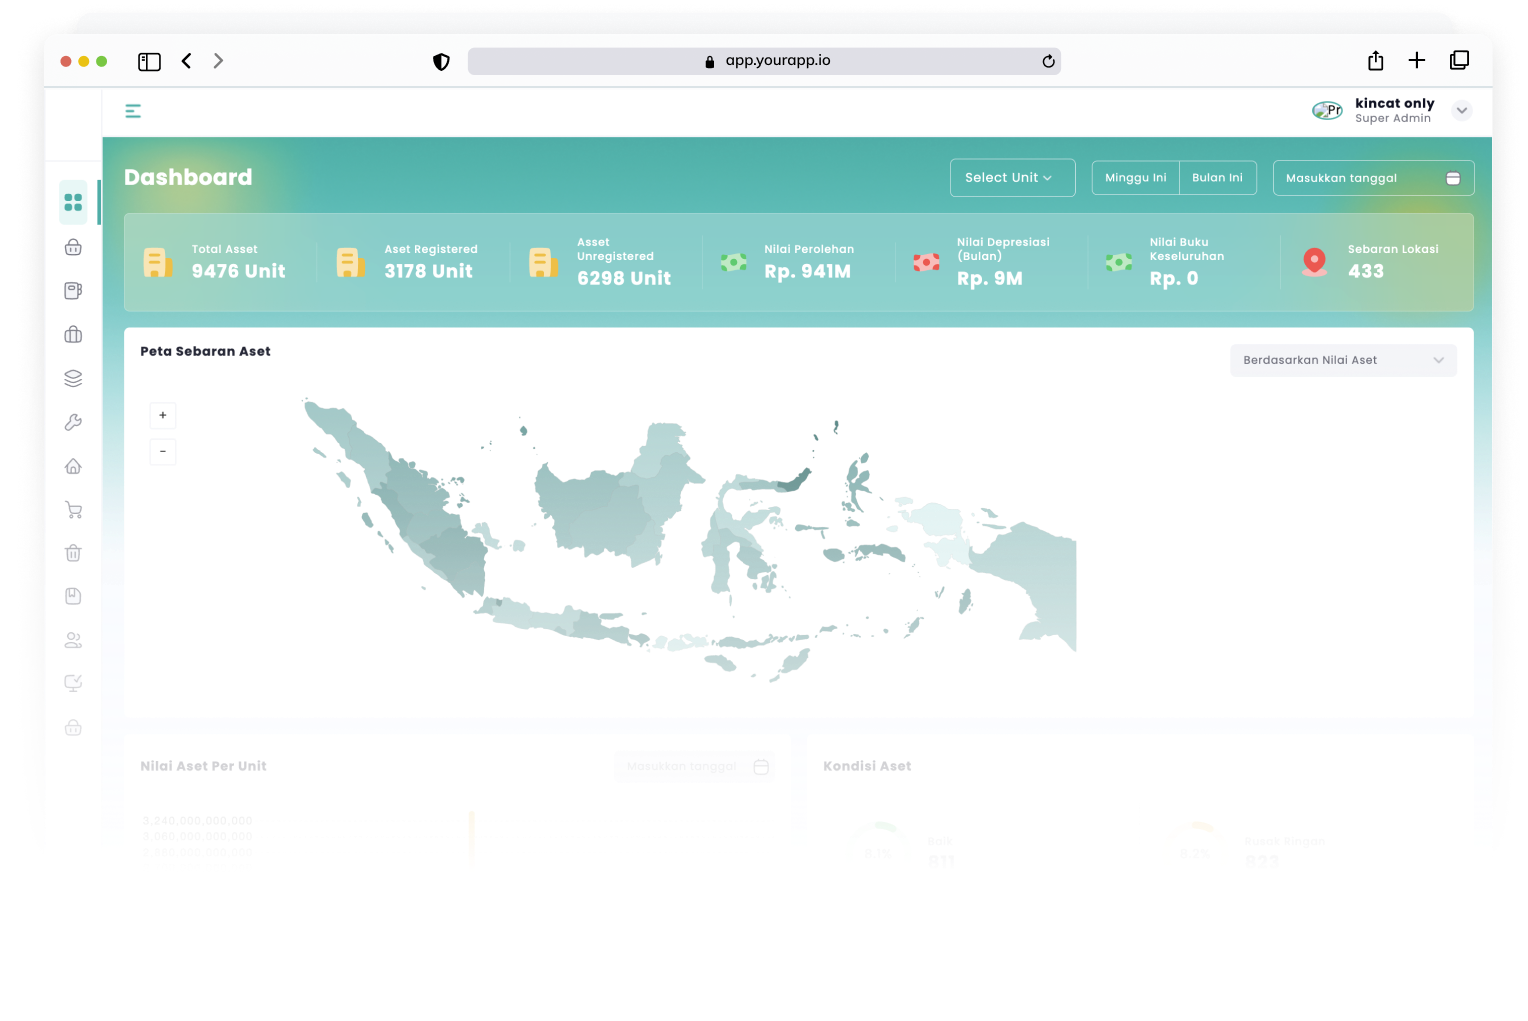Click the red money icon for Nilai Depresiasi
Screen dimensions: 1528x1021
(926, 262)
